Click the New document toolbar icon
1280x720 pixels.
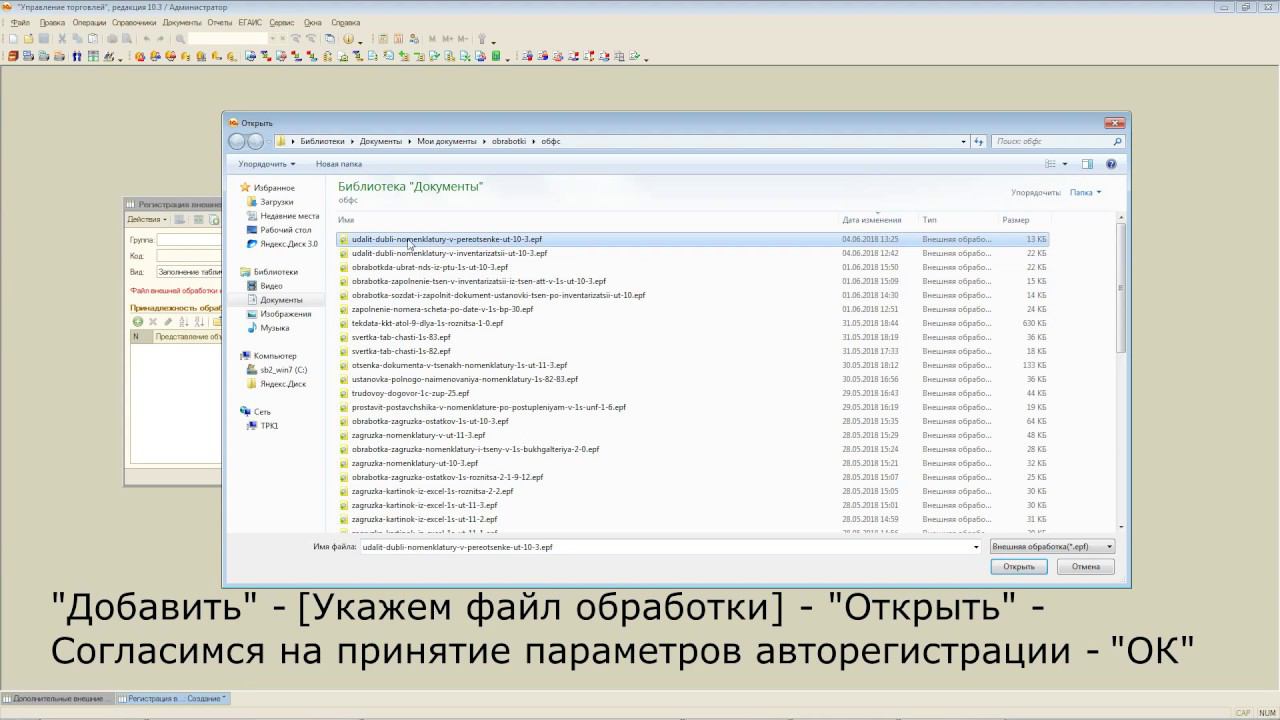point(13,39)
